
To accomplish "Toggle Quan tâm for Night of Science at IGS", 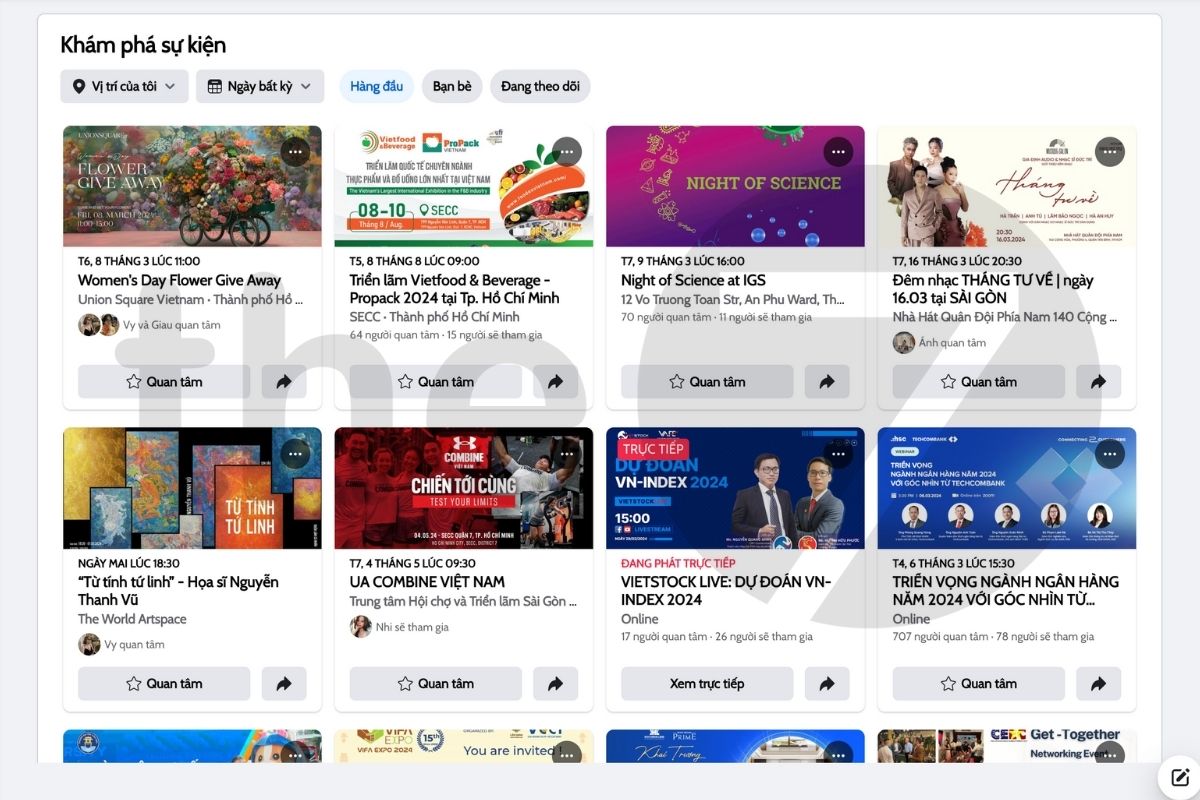I will [x=707, y=381].
